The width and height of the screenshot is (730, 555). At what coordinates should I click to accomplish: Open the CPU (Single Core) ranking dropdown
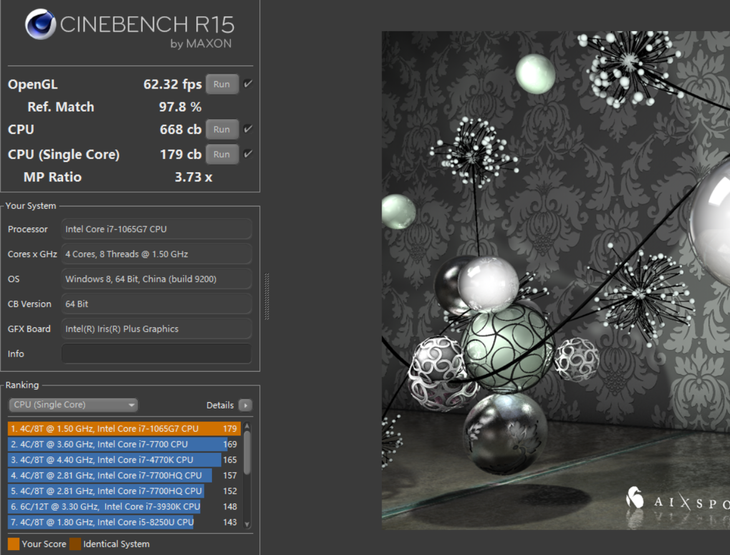point(73,405)
